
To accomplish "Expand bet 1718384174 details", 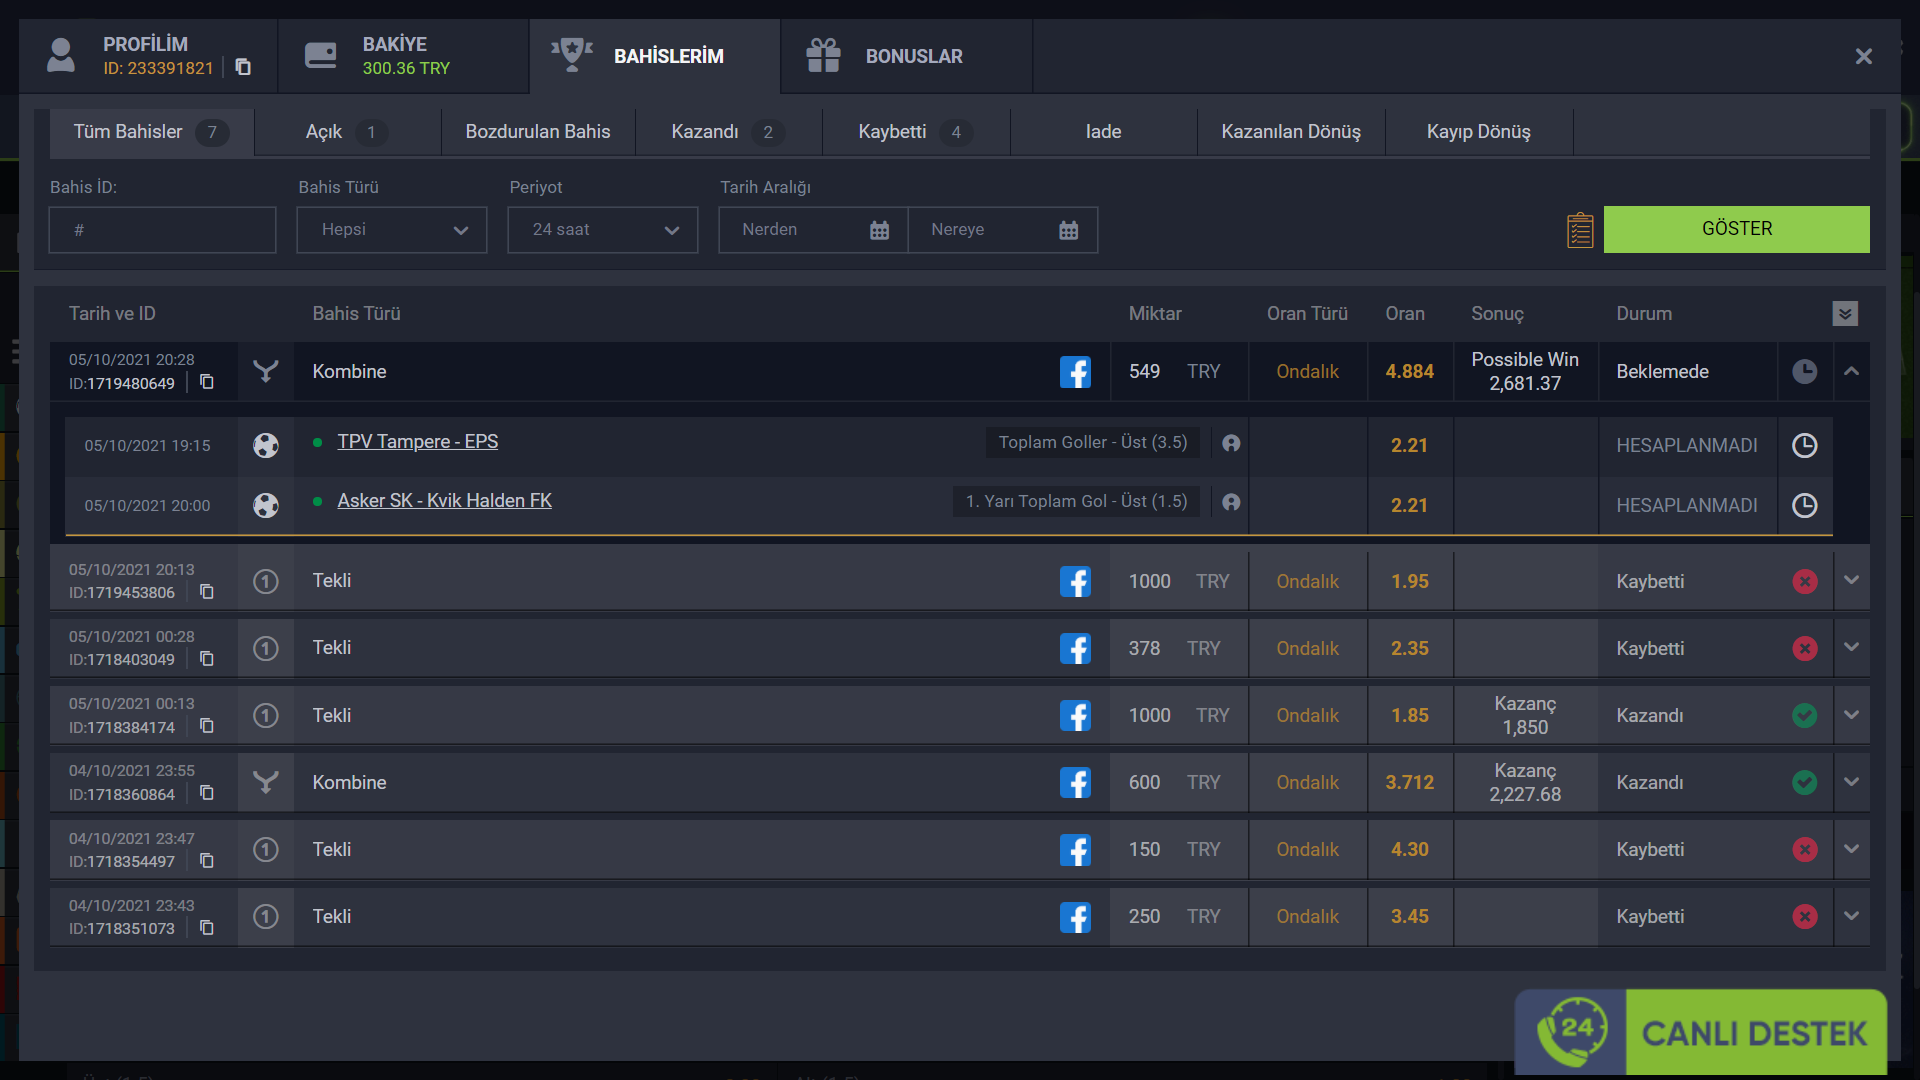I will [1851, 715].
